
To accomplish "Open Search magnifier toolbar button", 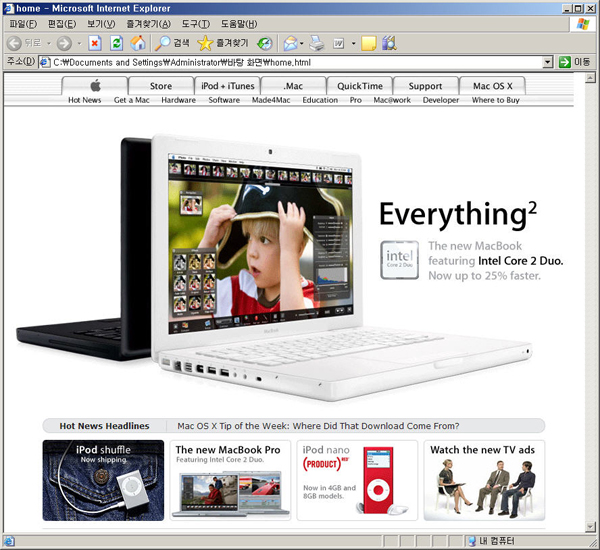I will (172, 43).
